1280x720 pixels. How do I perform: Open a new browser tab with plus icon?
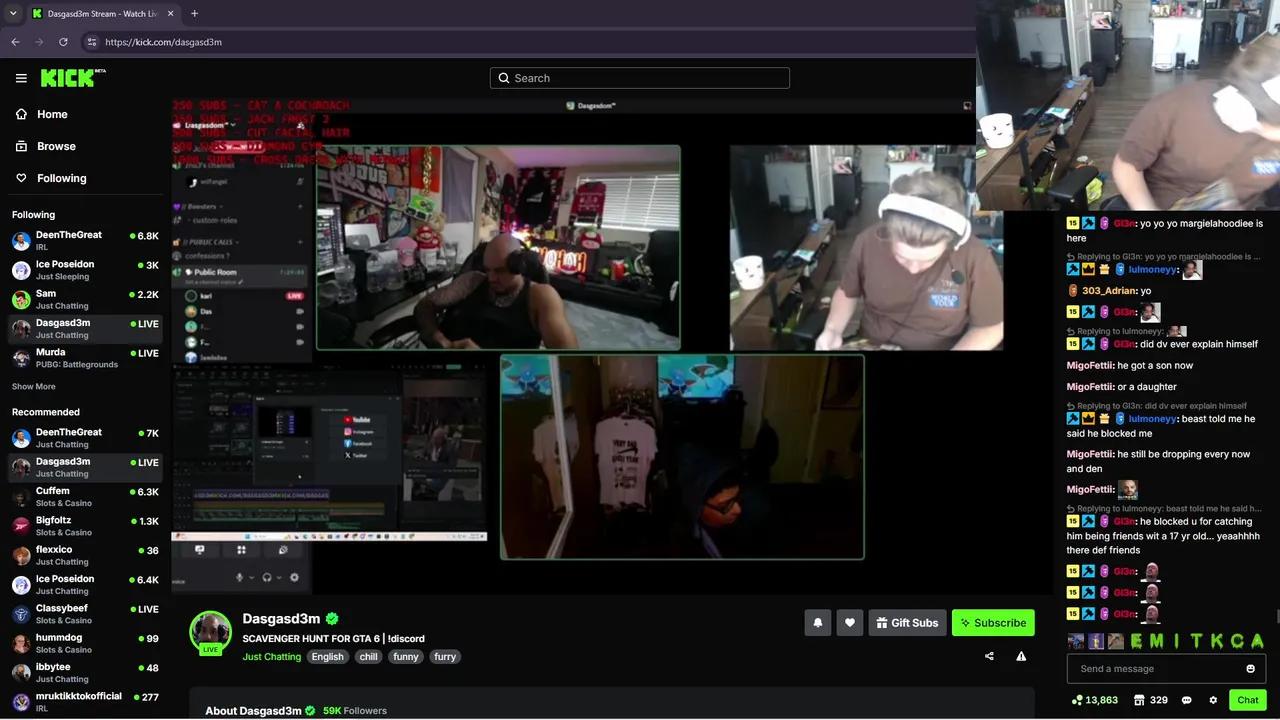[x=194, y=13]
